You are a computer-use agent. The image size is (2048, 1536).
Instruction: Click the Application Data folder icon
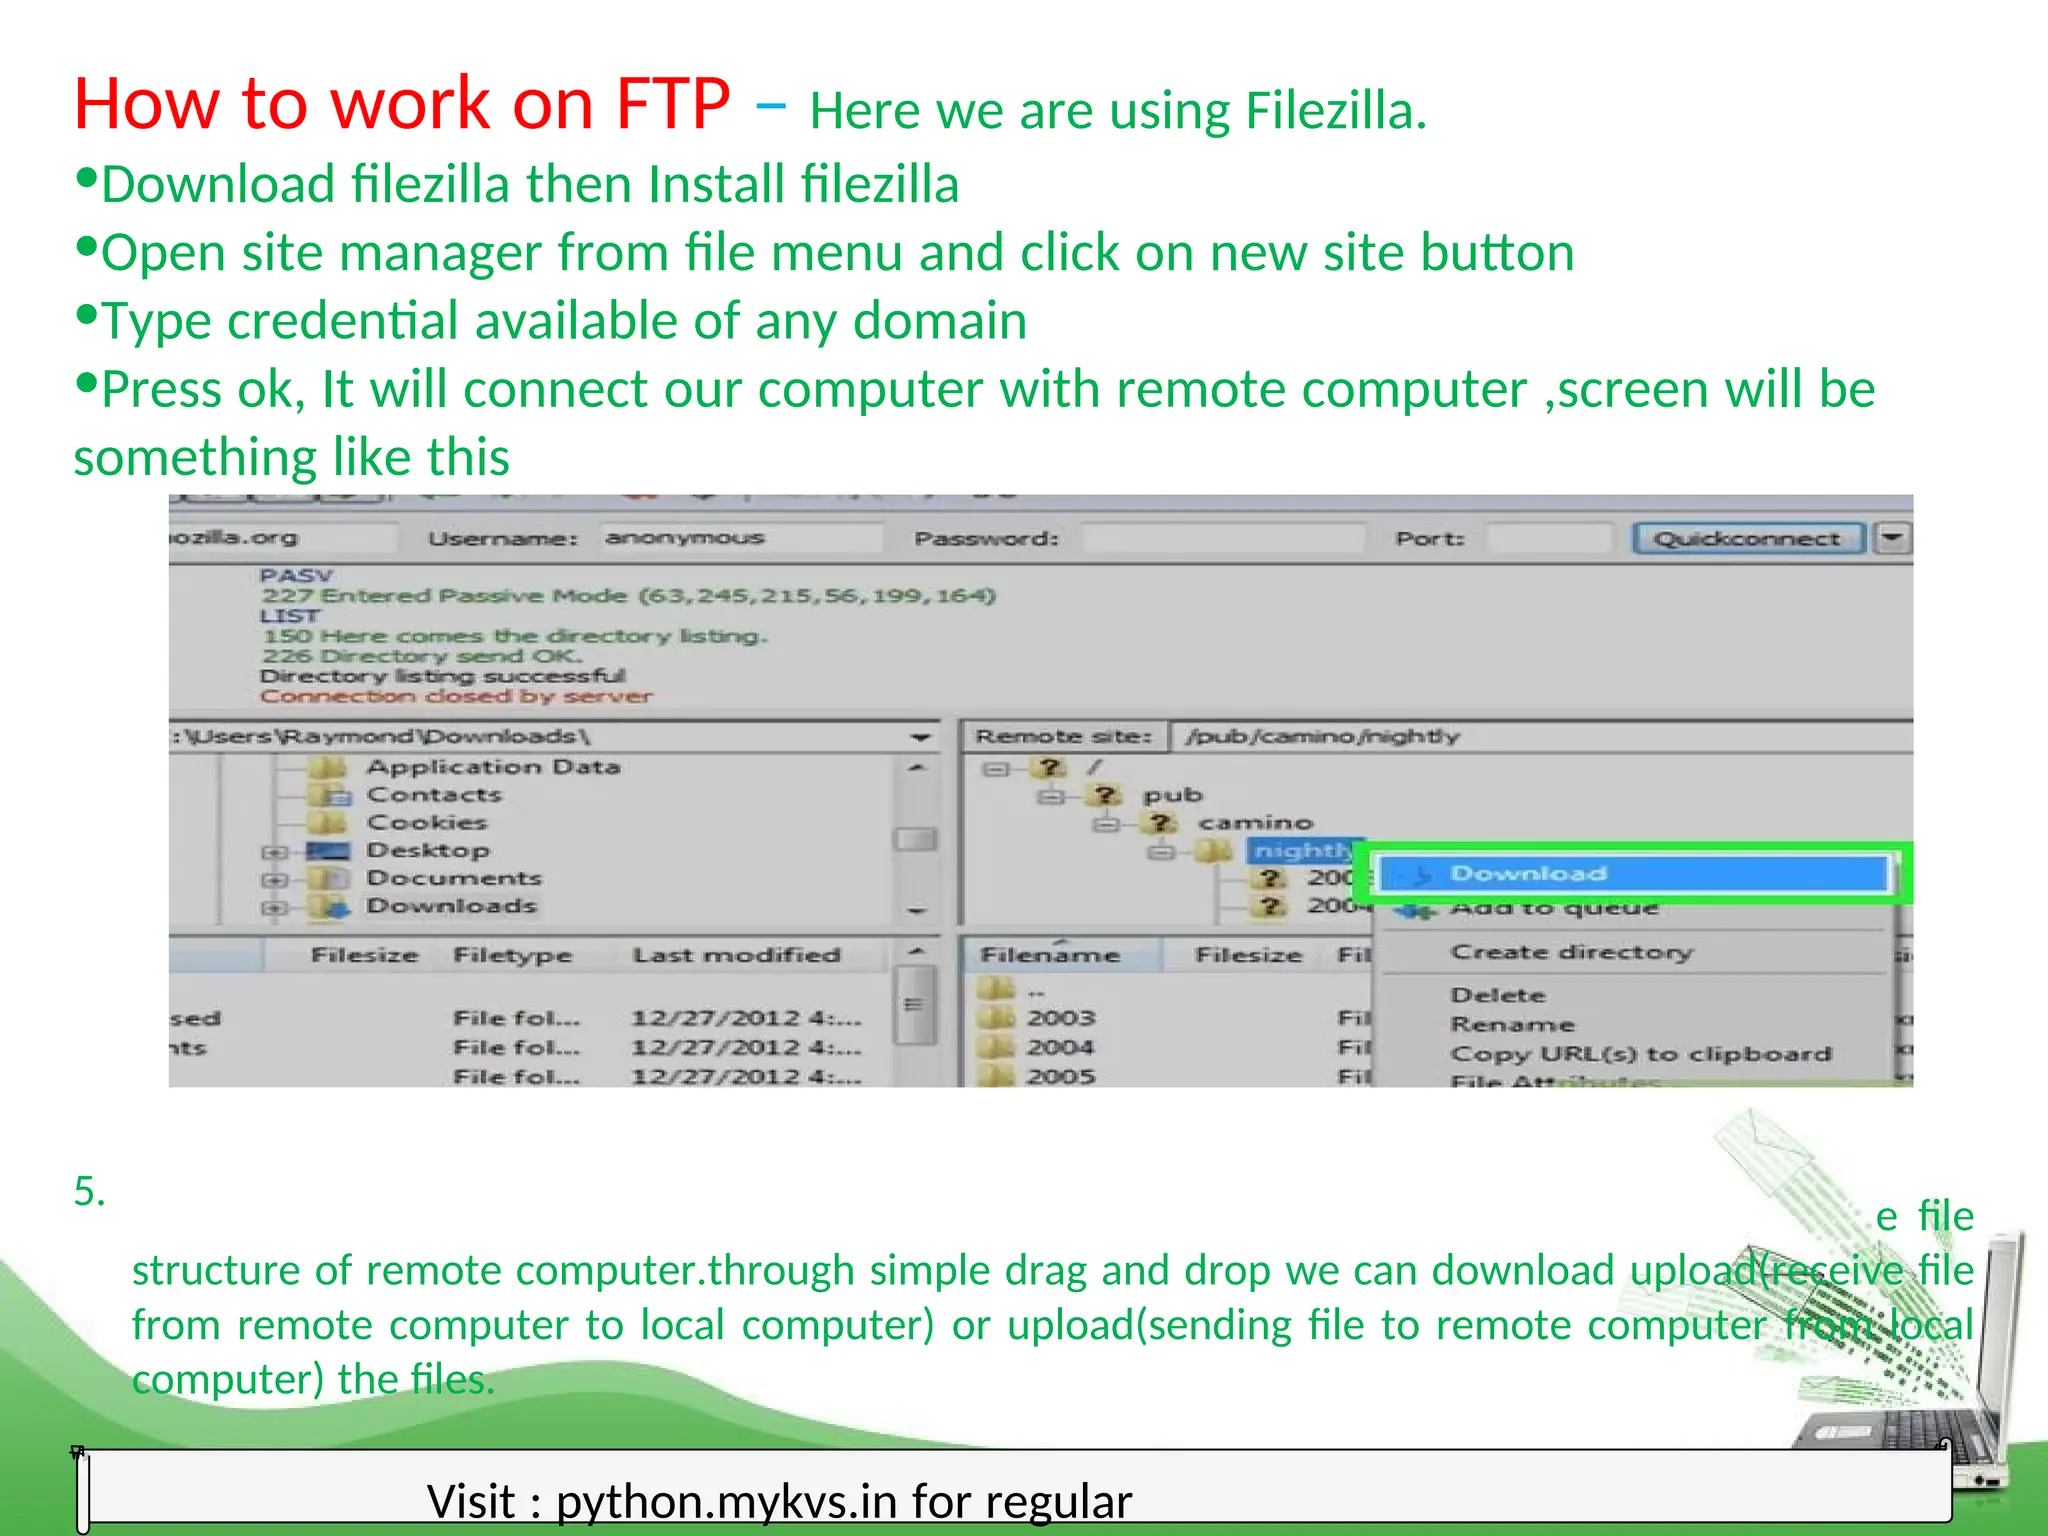pos(327,768)
